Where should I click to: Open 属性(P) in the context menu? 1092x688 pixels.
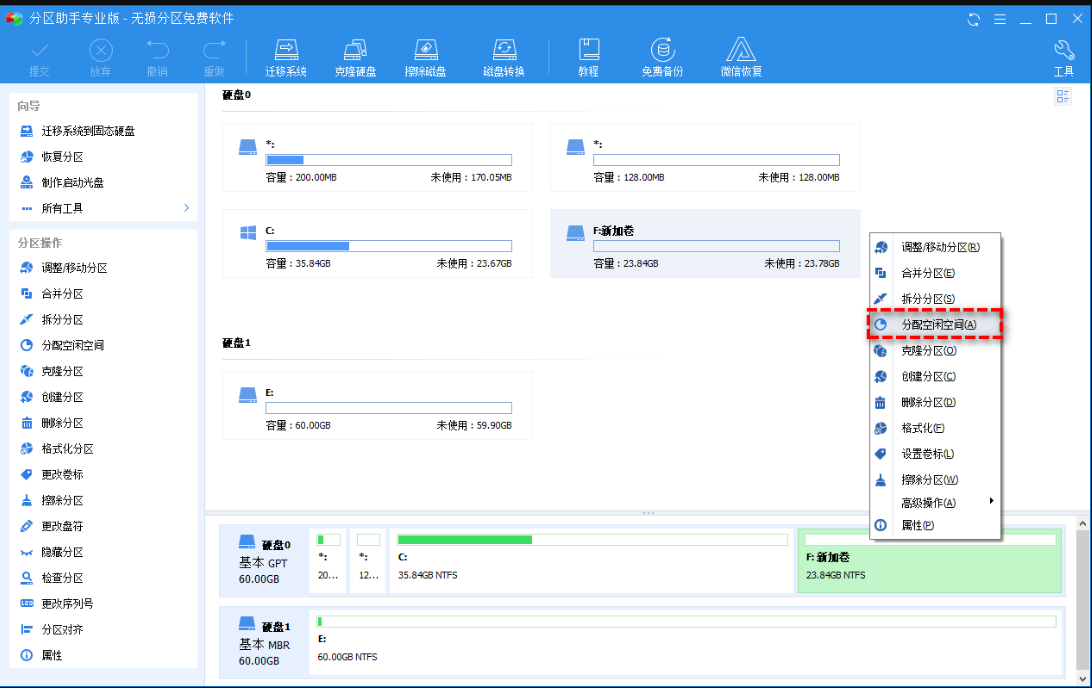tap(935, 525)
